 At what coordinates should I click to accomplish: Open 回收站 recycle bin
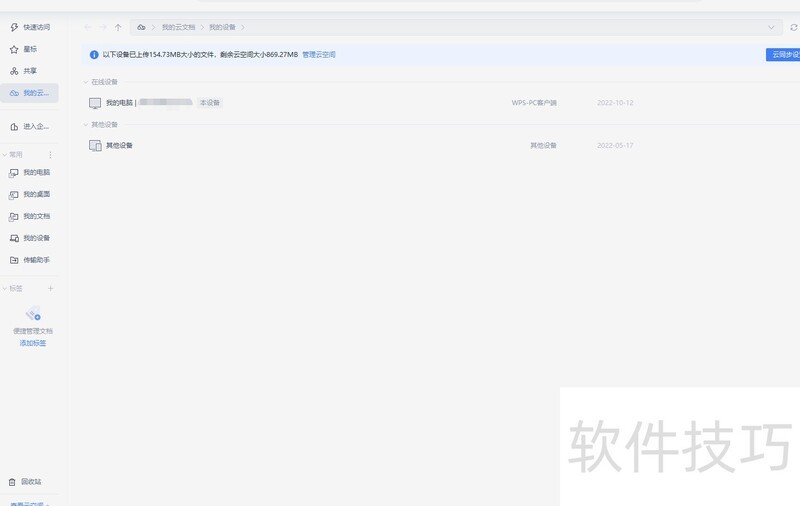click(x=30, y=482)
